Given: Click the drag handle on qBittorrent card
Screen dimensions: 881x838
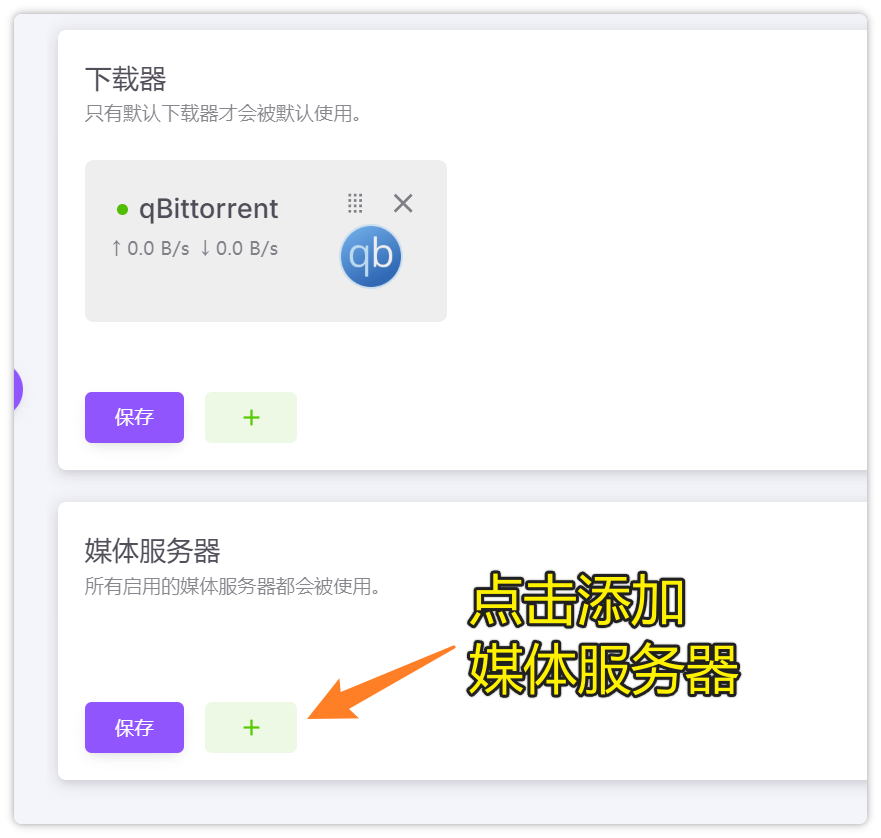Looking at the screenshot, I should click(x=355, y=203).
